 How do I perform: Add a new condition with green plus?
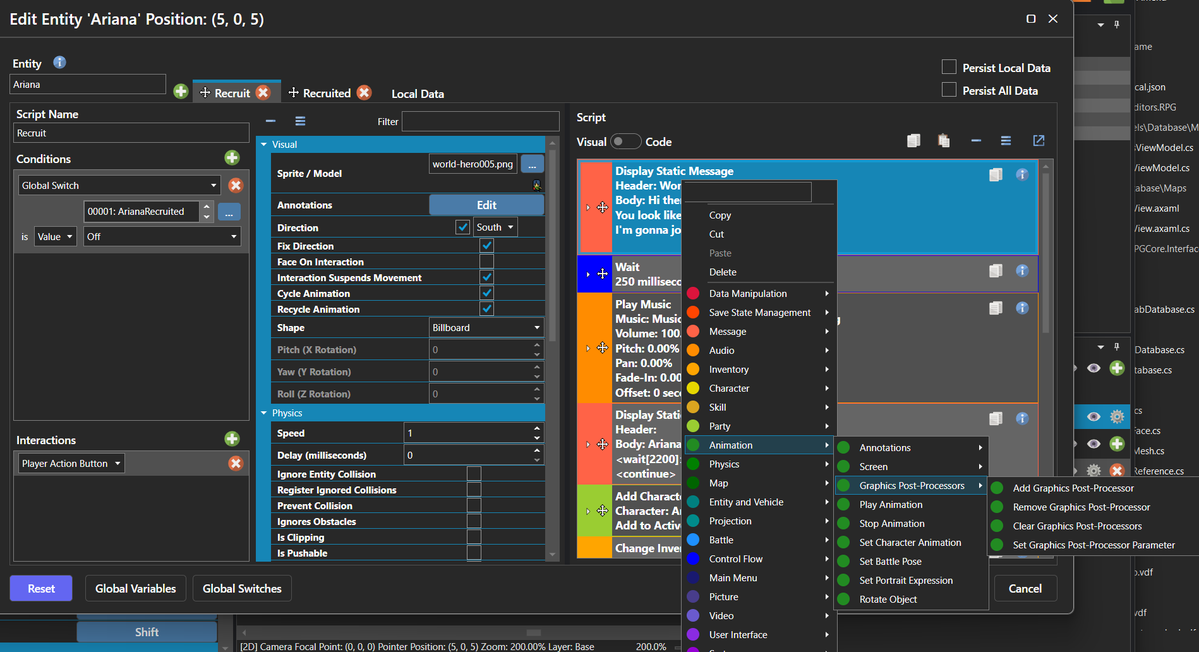pyautogui.click(x=232, y=158)
